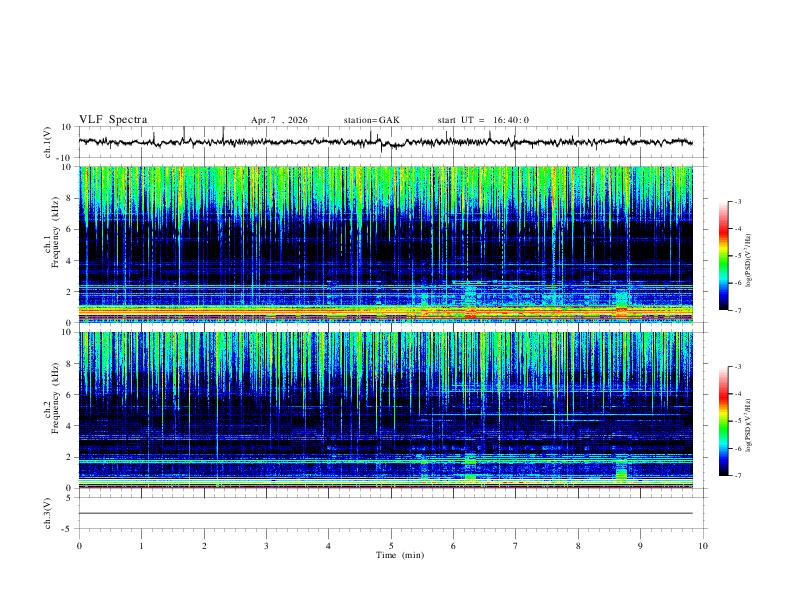Click time axis tick label "5"
This screenshot has width=792, height=612.
pos(391,546)
